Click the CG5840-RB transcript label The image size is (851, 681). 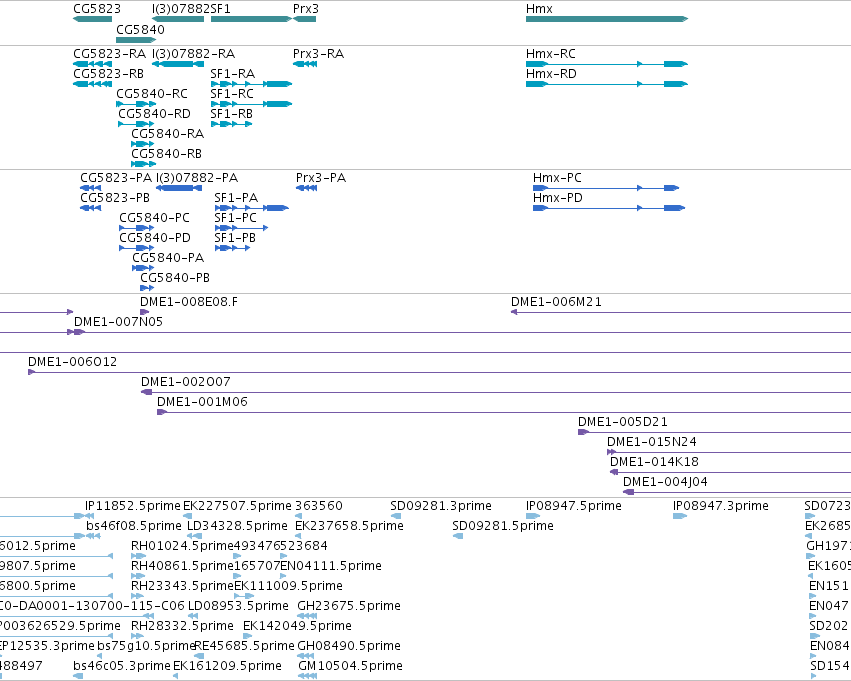point(167,154)
